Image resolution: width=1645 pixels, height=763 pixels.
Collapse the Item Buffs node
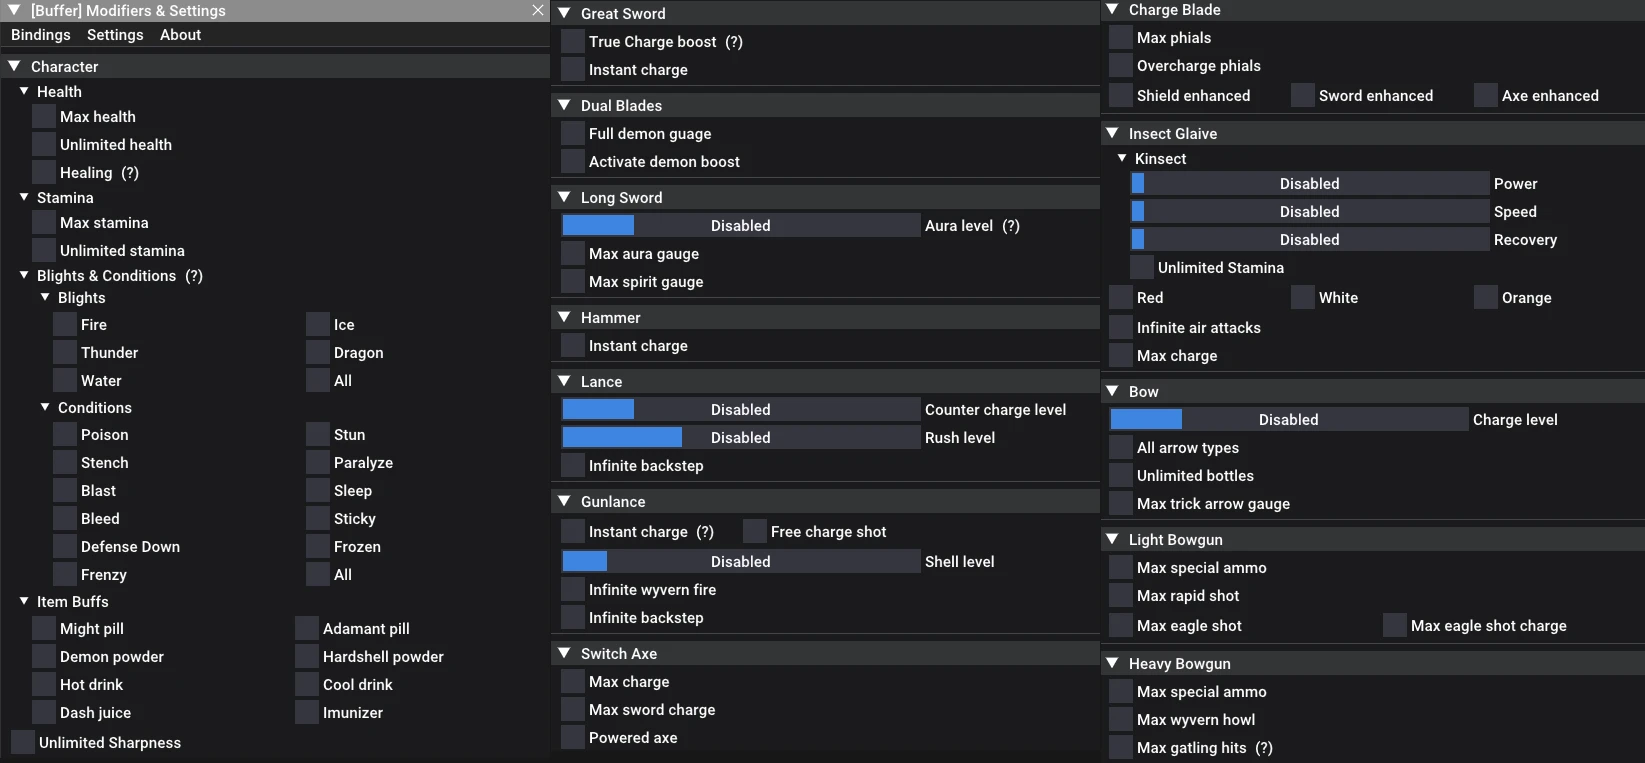point(24,601)
